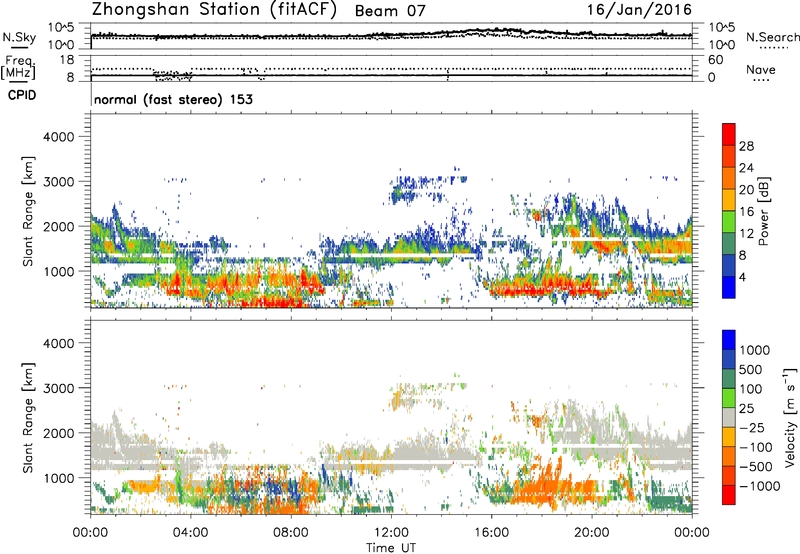Click the 16:00 time tick label

click(x=491, y=533)
